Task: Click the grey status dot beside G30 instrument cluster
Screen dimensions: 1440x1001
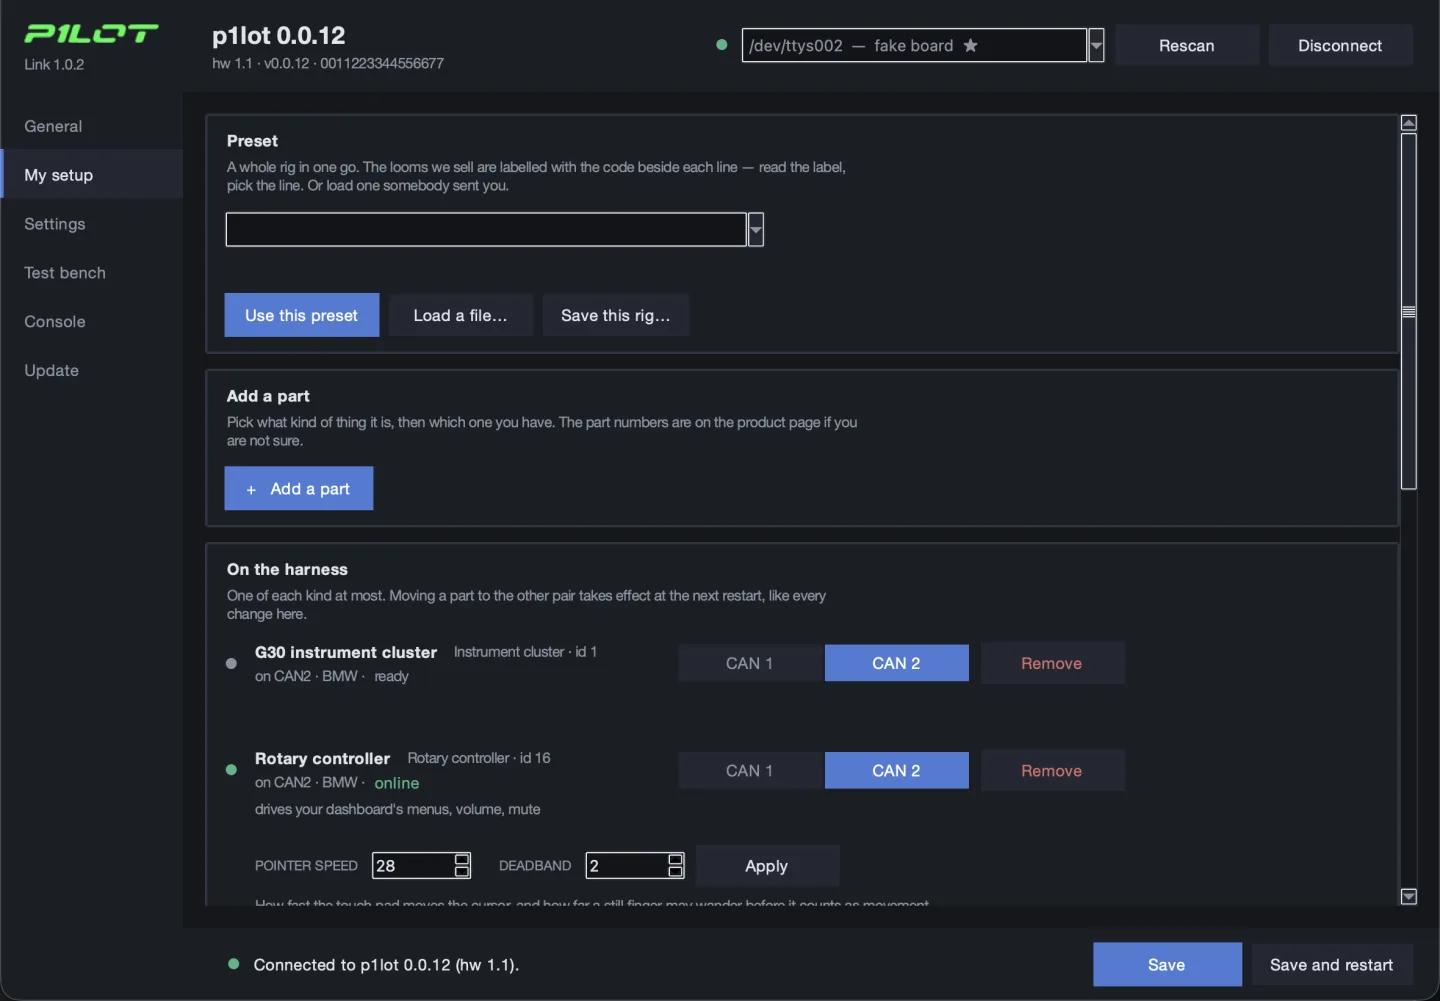Action: [231, 663]
